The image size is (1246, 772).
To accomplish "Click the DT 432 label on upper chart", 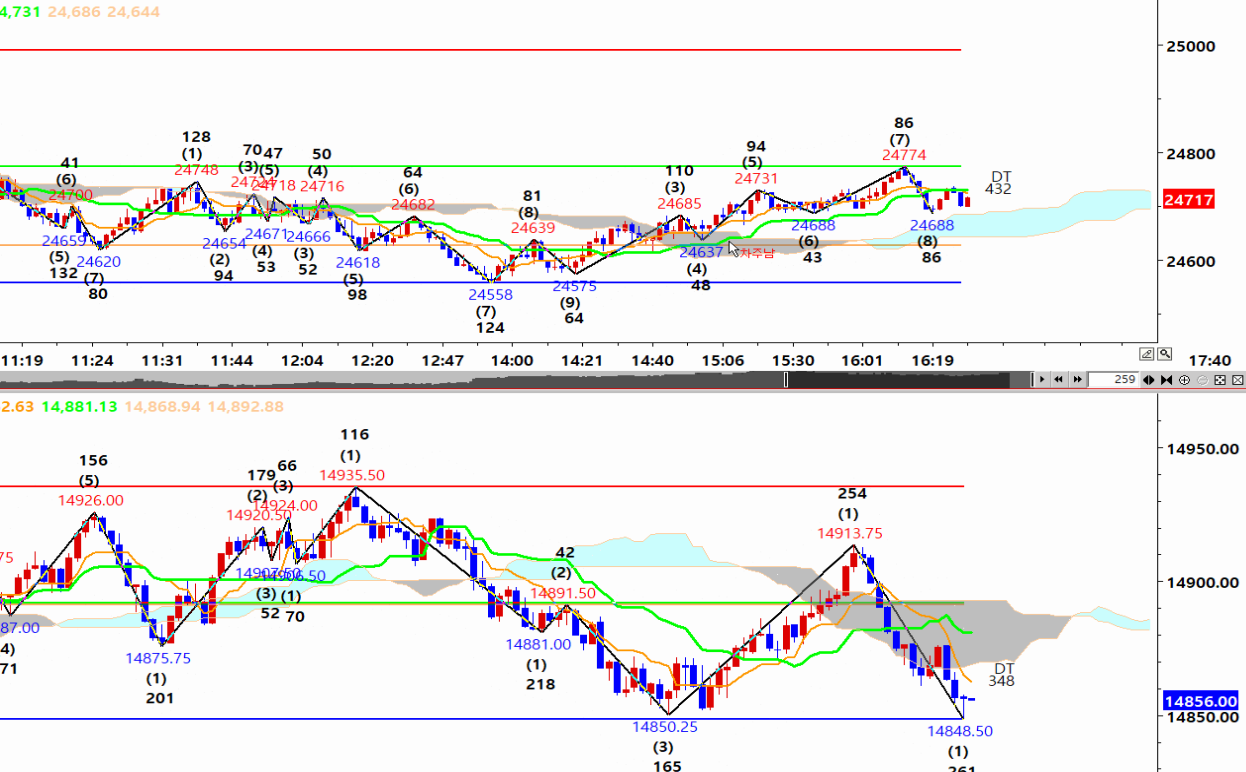I will tap(1000, 182).
